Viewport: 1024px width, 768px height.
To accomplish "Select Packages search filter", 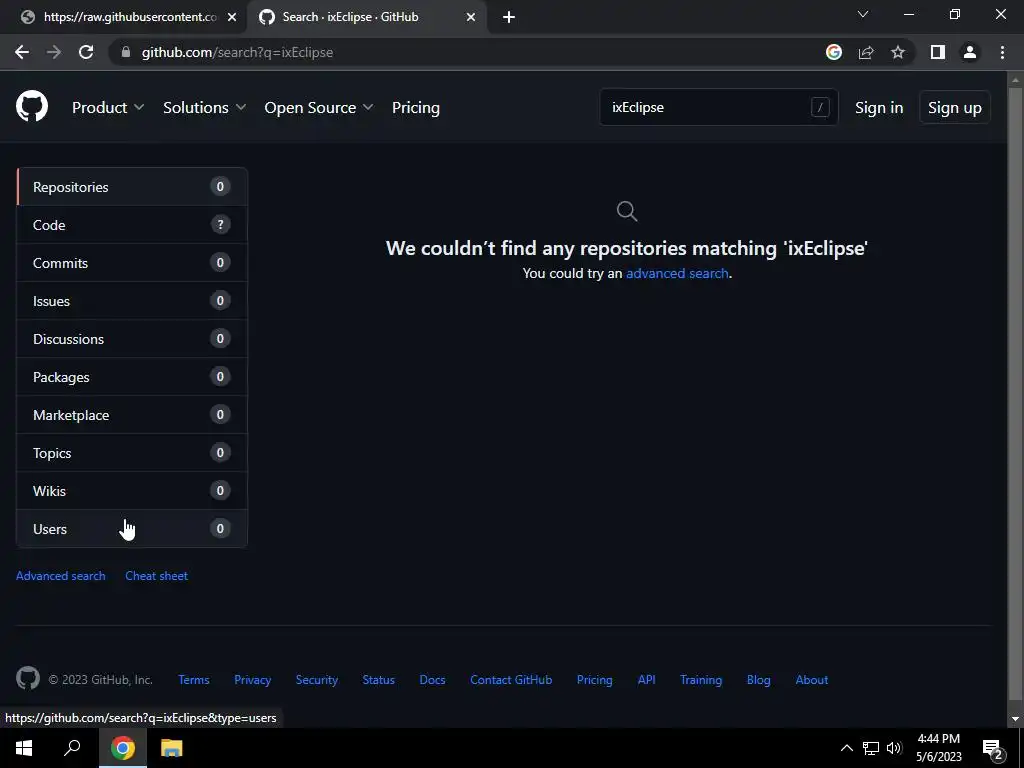I will pos(132,377).
